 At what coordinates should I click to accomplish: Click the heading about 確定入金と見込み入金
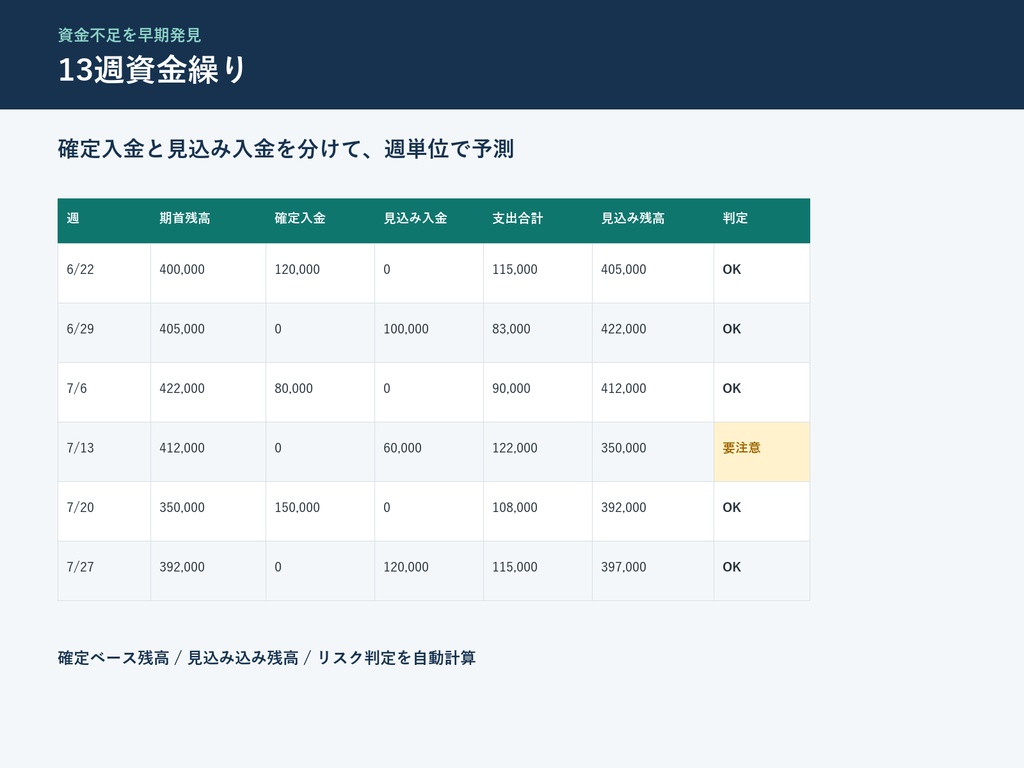(x=286, y=149)
